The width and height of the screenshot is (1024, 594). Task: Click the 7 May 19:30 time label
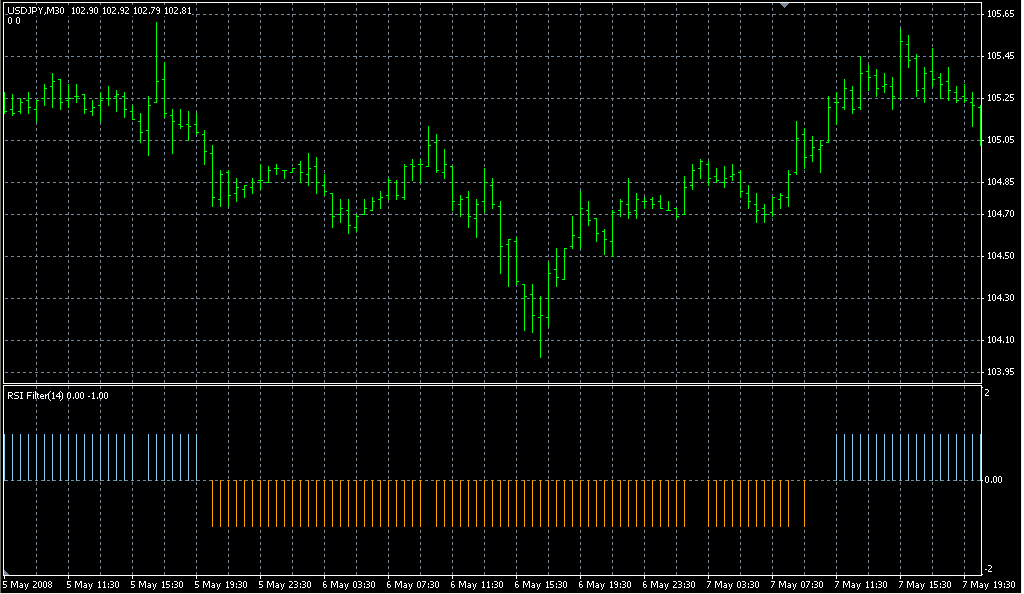click(x=989, y=585)
